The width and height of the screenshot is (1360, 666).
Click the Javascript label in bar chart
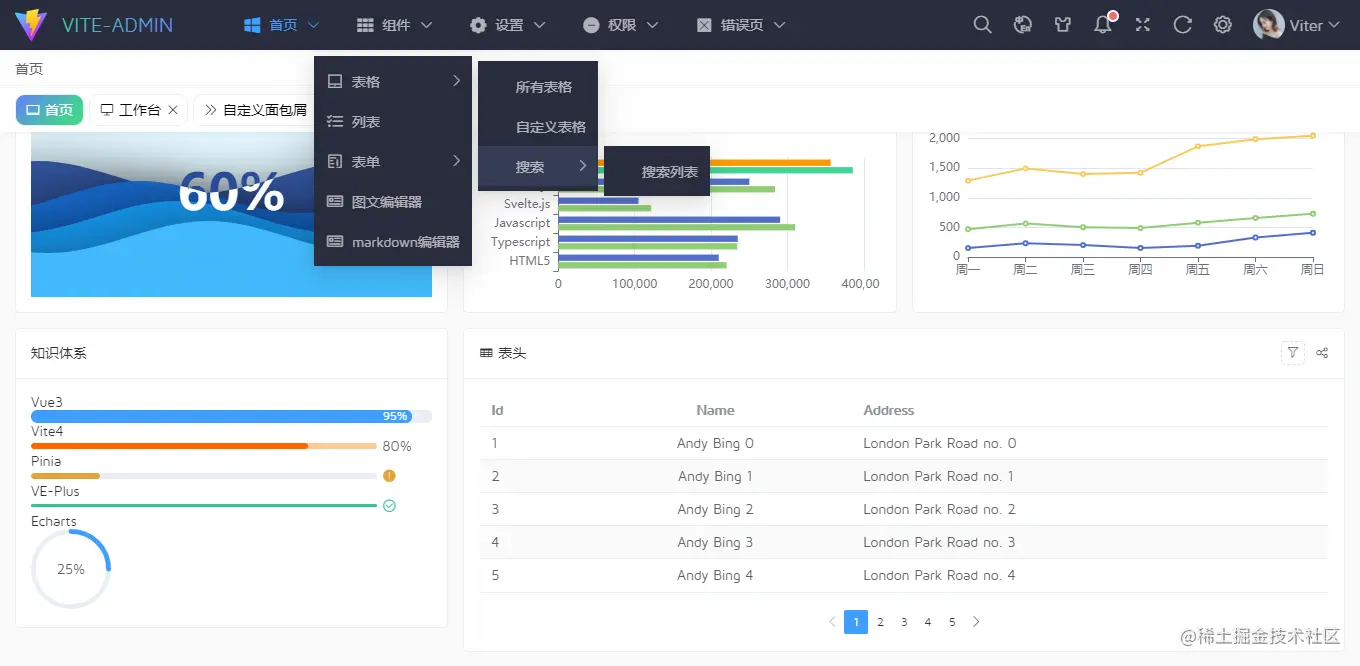(x=522, y=223)
